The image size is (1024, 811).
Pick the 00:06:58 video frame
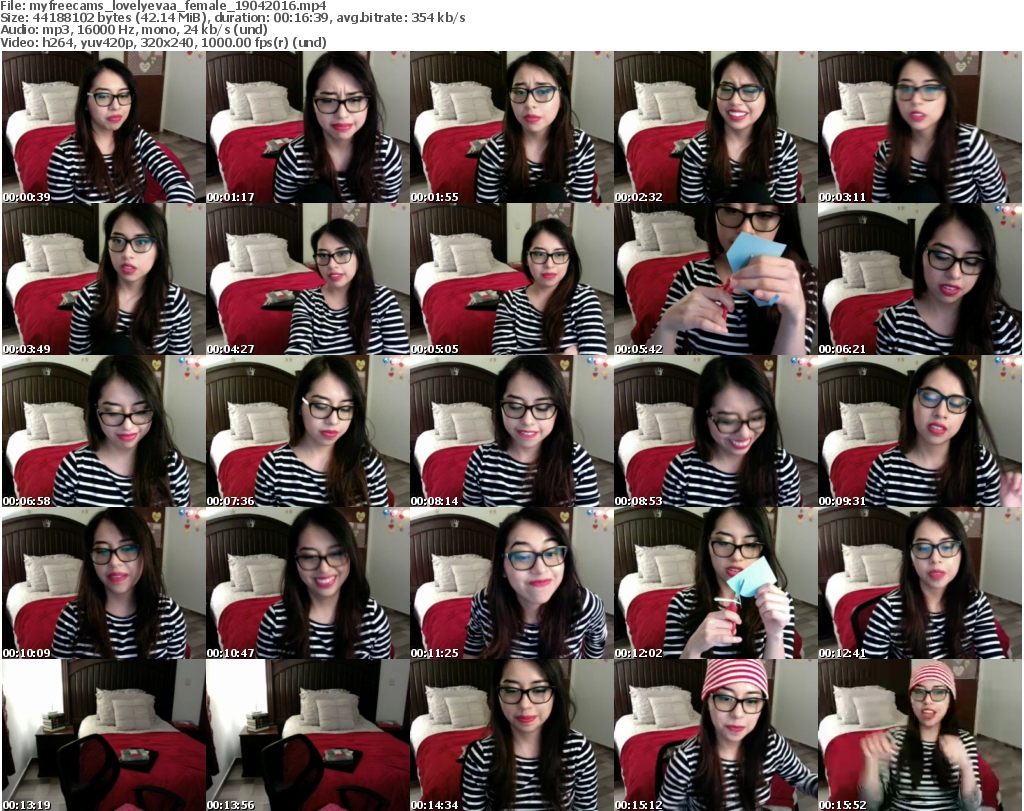coord(103,432)
